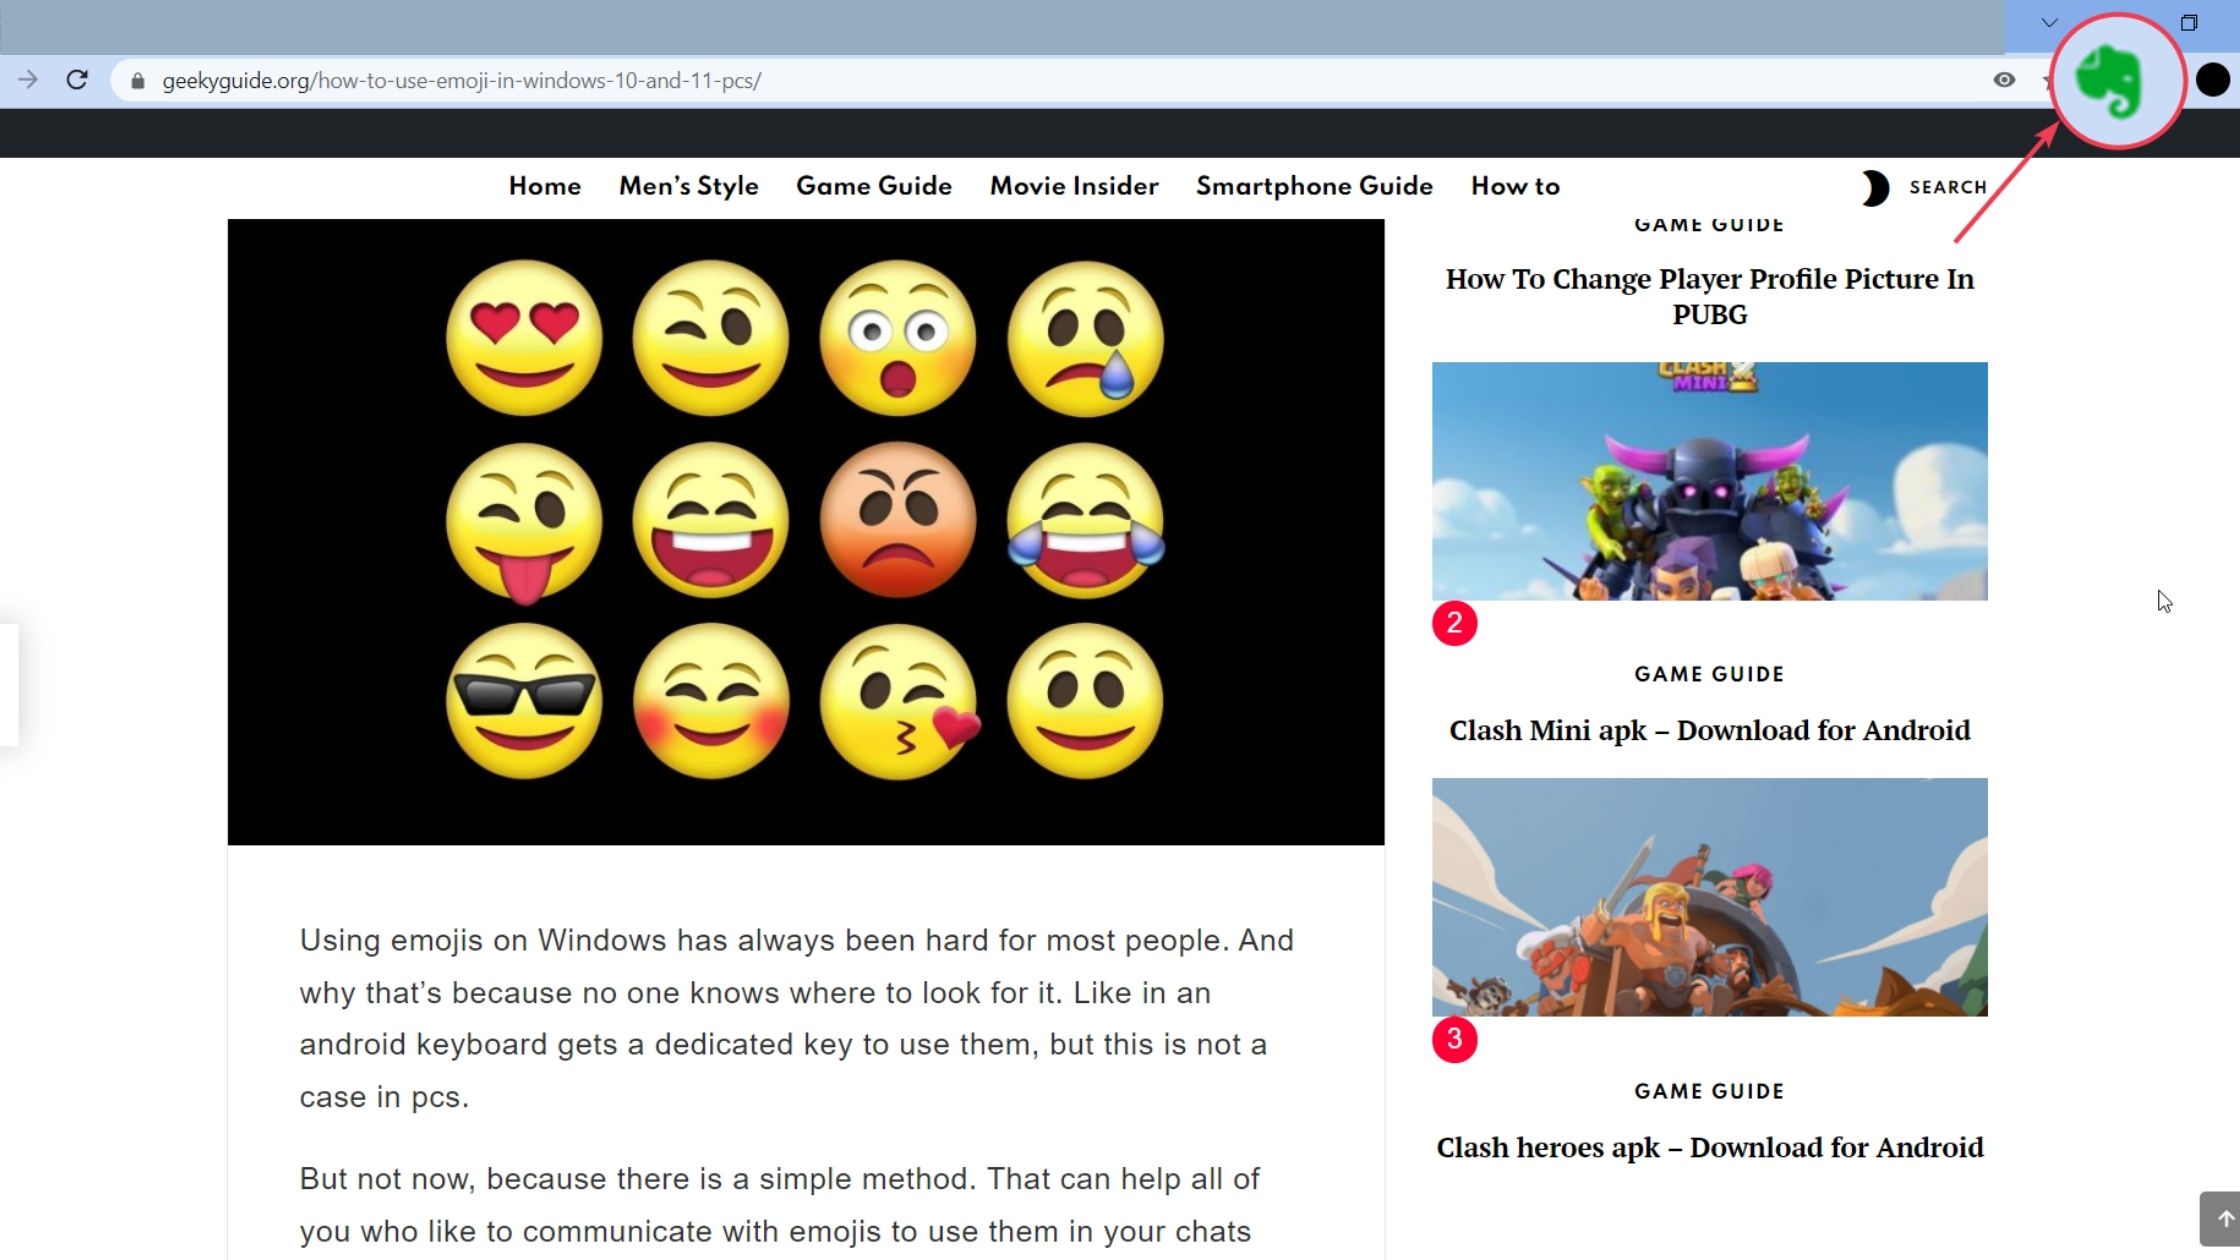Open the black profile avatar circle
The image size is (2240, 1260).
click(x=2212, y=80)
